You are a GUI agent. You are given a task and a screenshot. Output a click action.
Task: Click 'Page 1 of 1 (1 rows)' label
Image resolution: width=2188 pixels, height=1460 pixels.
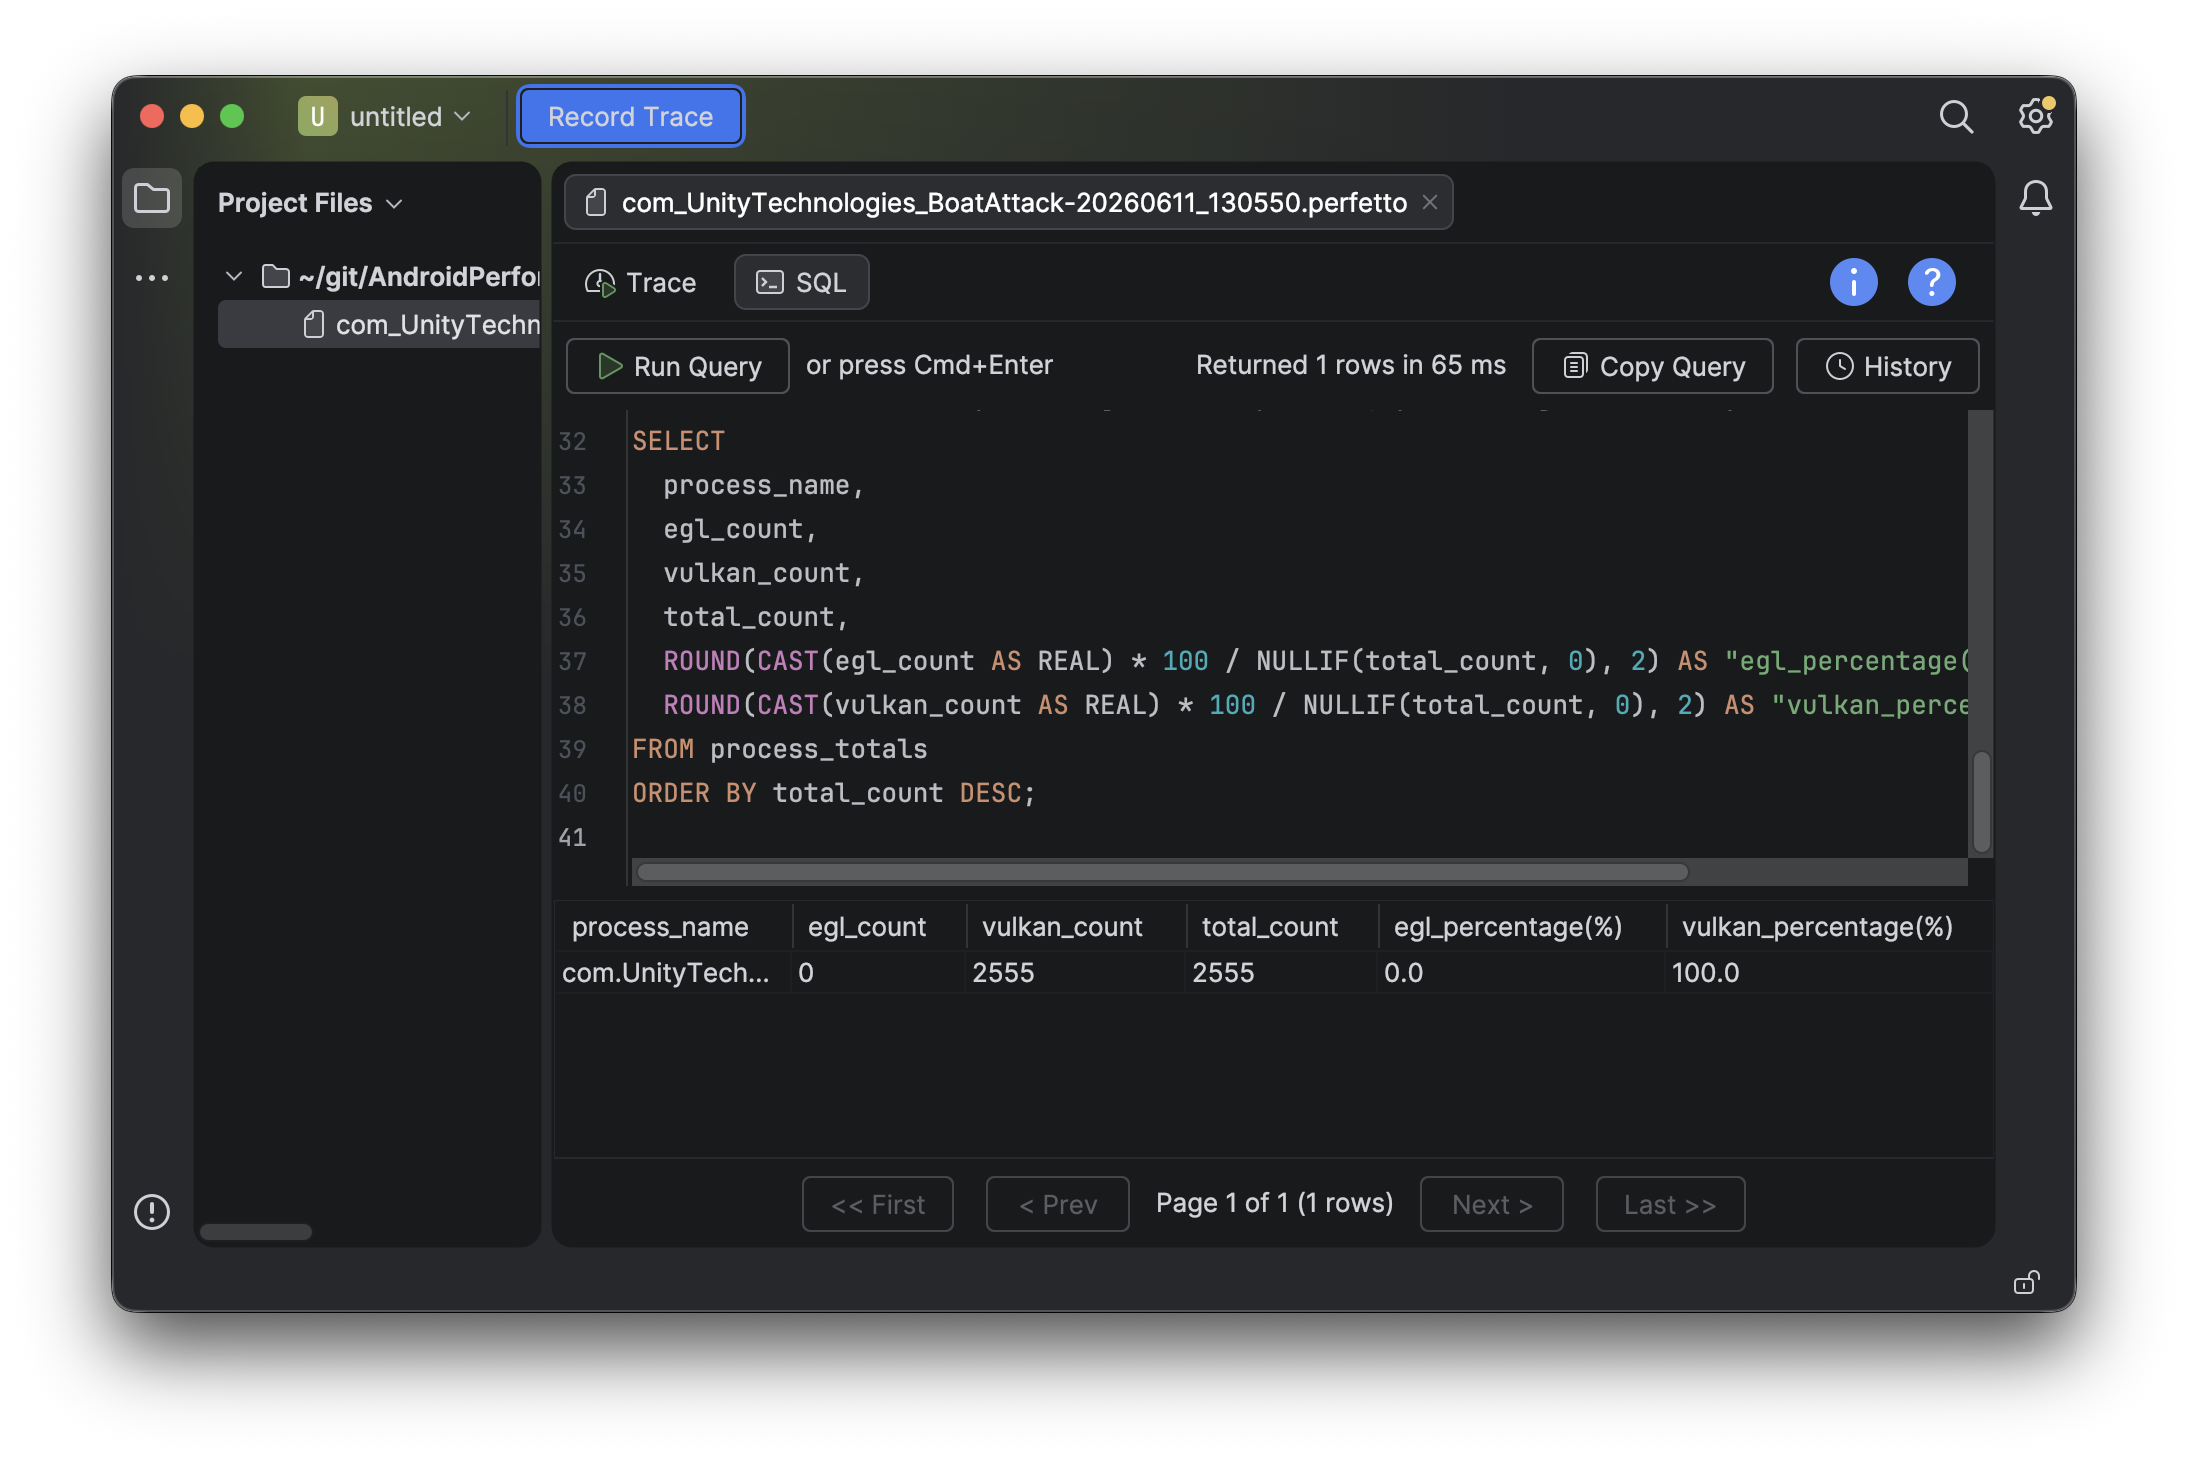coord(1274,1203)
